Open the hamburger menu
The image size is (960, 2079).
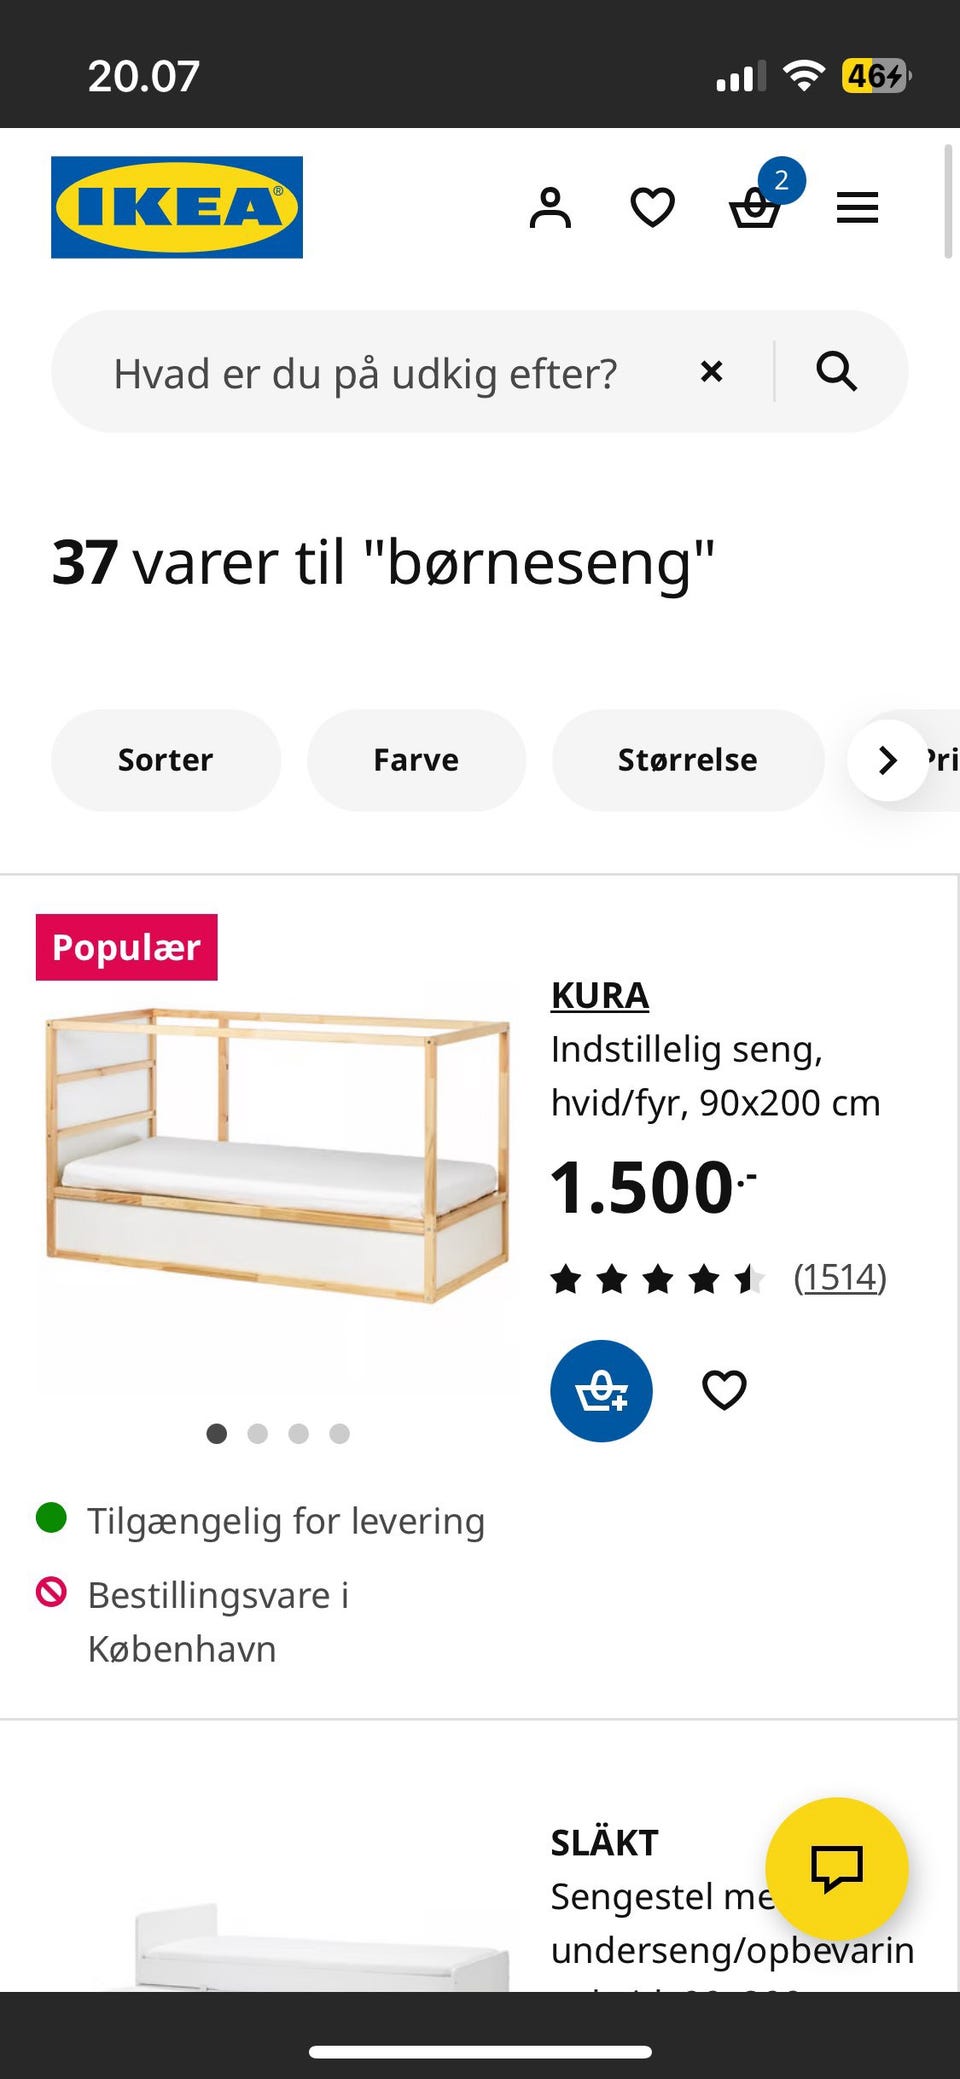click(857, 208)
